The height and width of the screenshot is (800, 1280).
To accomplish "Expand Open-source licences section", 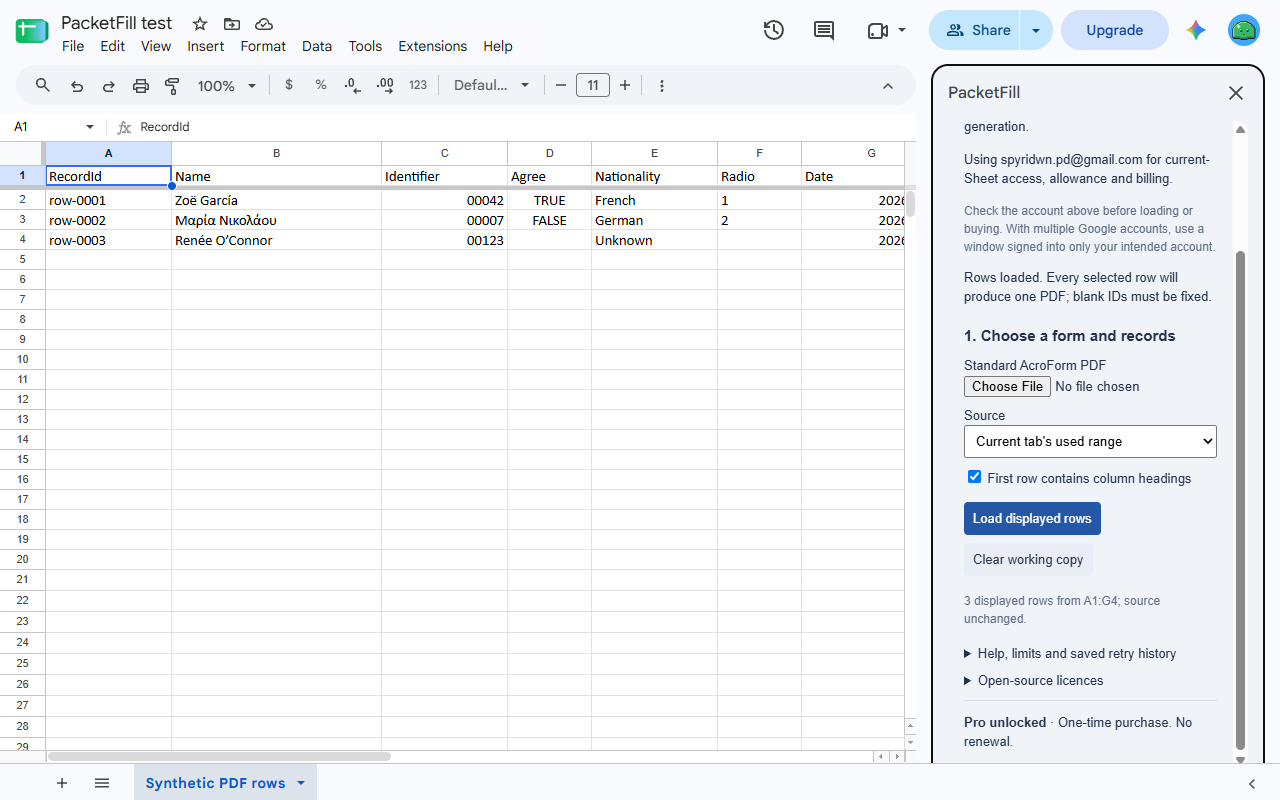I will pos(1034,680).
